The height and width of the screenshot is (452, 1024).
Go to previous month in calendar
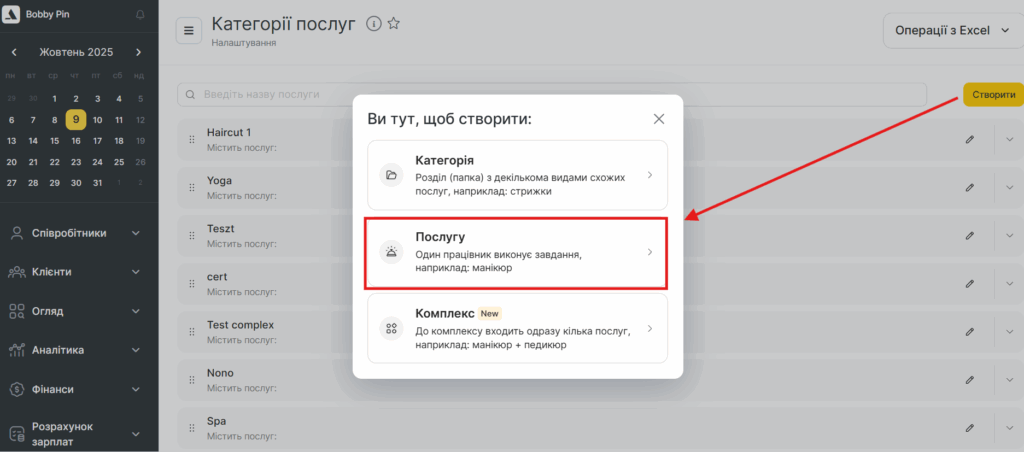(14, 52)
